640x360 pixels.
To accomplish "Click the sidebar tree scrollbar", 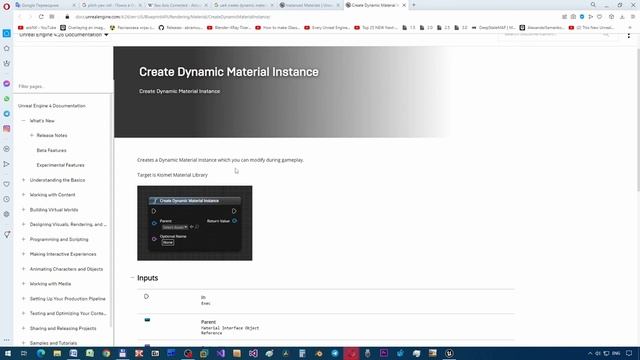I will click(111, 210).
